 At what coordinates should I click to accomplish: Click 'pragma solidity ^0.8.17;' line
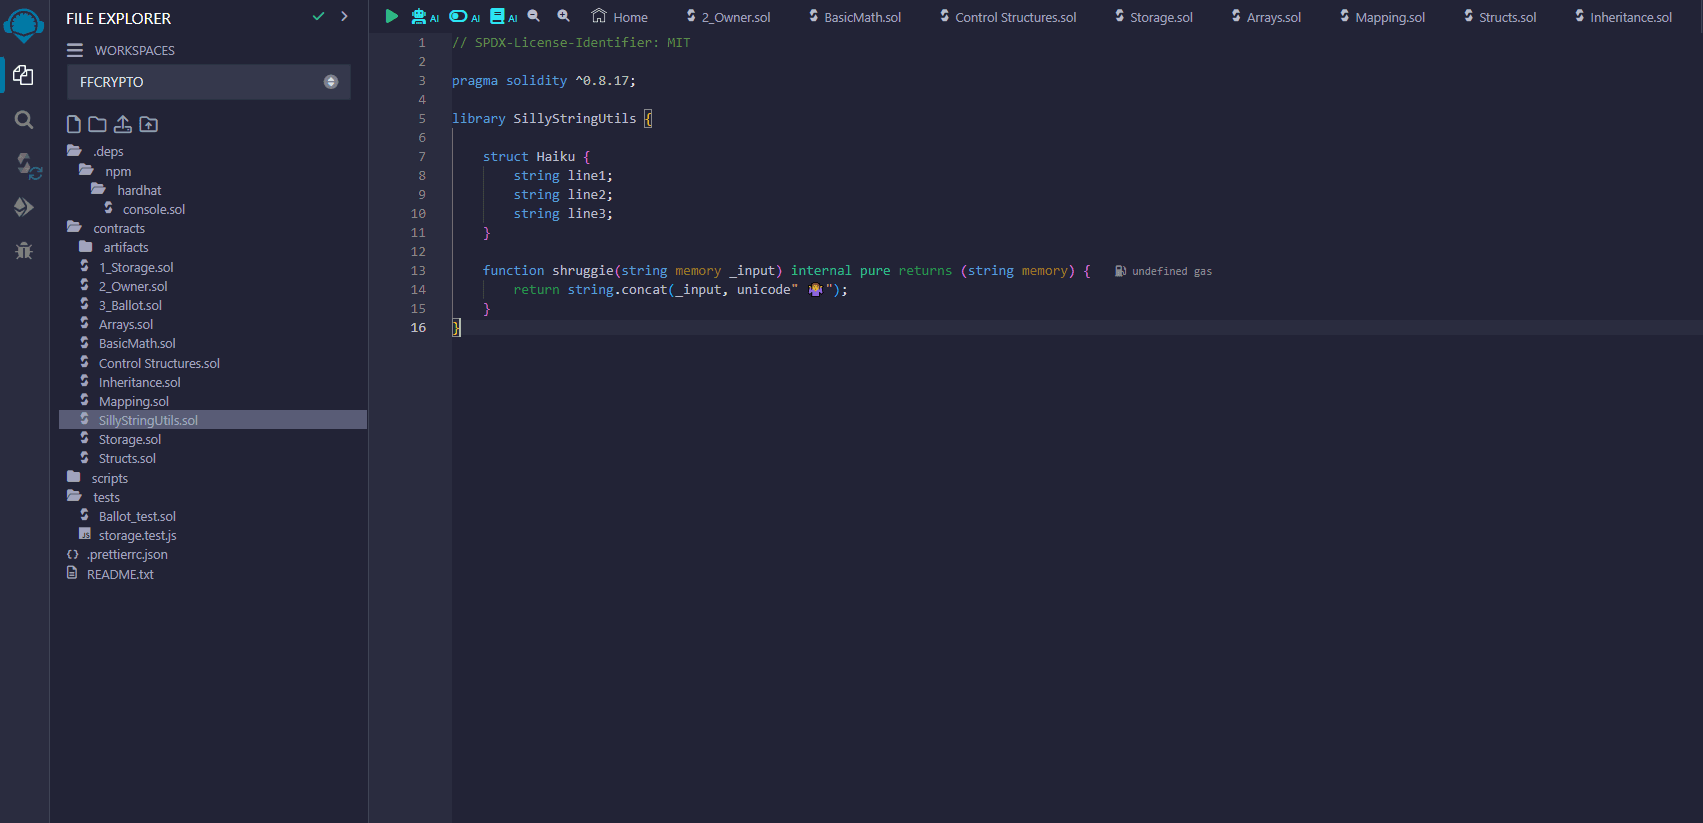click(544, 81)
